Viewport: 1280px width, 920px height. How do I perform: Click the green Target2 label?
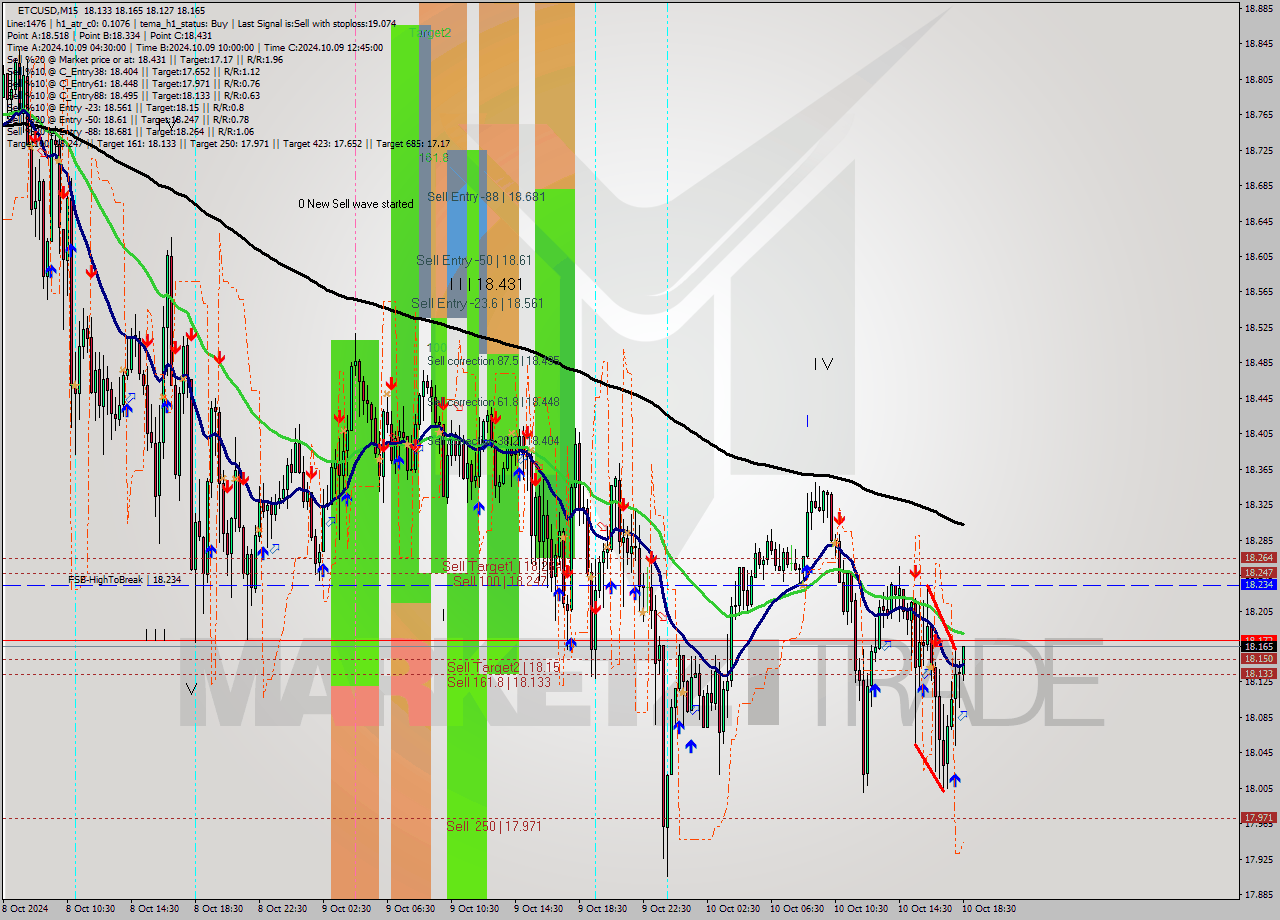point(430,32)
